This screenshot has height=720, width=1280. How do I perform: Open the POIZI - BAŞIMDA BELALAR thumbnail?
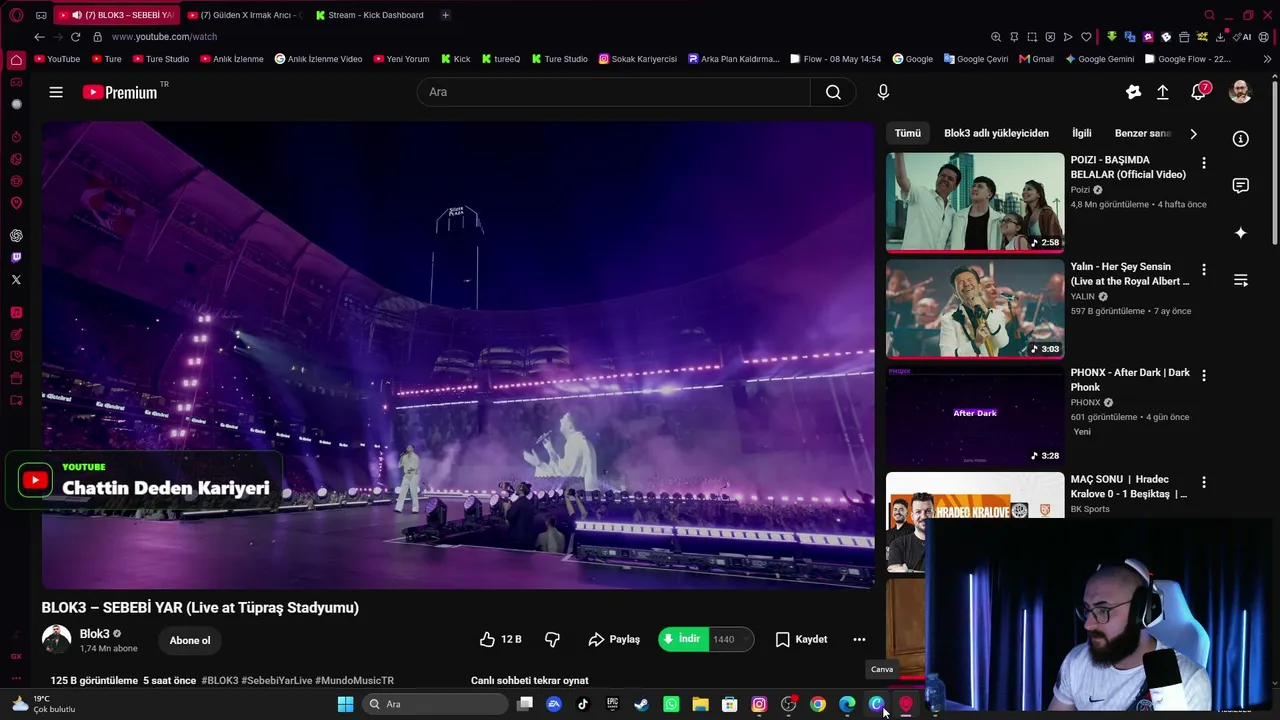[x=975, y=202]
